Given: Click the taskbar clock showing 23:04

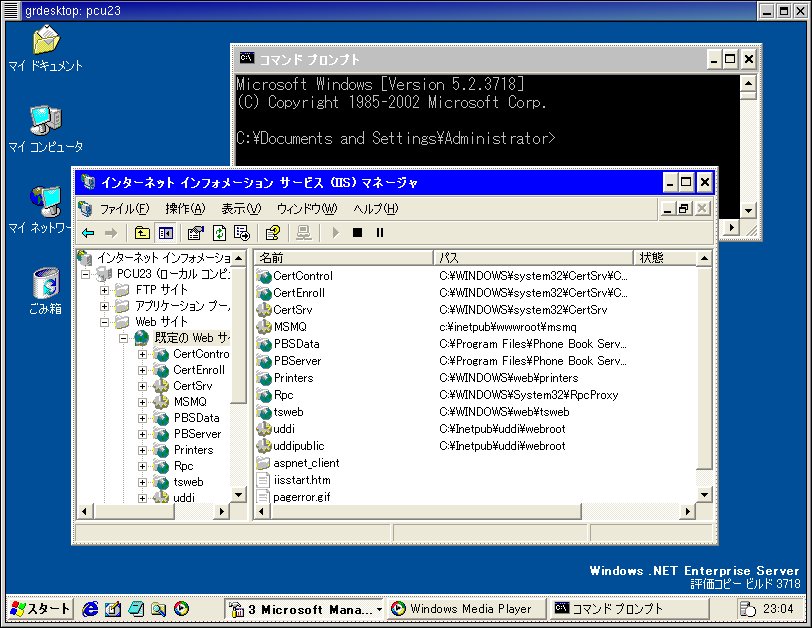Looking at the screenshot, I should pos(778,609).
